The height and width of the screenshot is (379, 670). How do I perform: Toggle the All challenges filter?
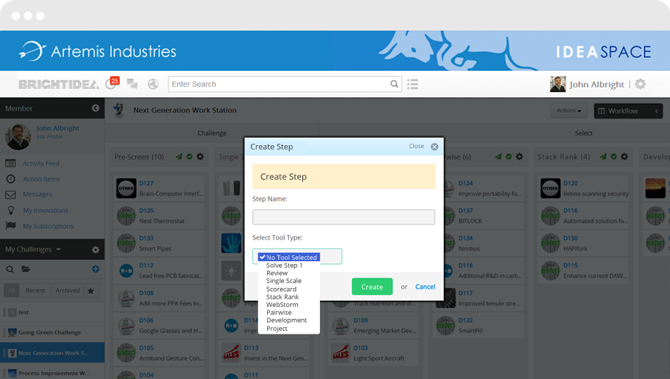(12, 291)
